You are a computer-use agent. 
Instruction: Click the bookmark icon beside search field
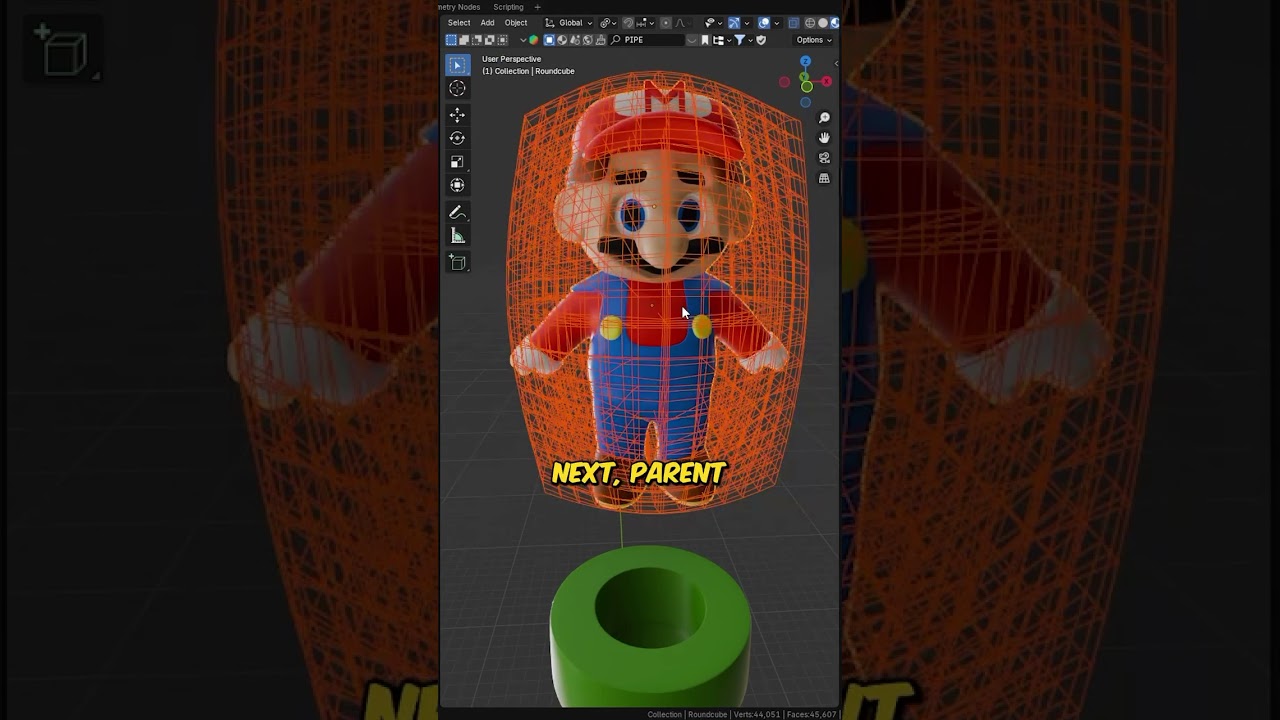point(705,40)
